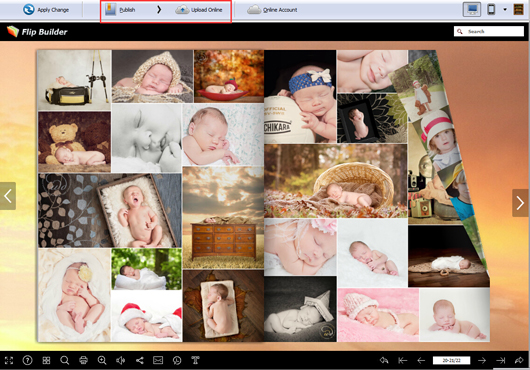Open the search magnifier in bottom toolbar
The height and width of the screenshot is (370, 530).
[65, 361]
